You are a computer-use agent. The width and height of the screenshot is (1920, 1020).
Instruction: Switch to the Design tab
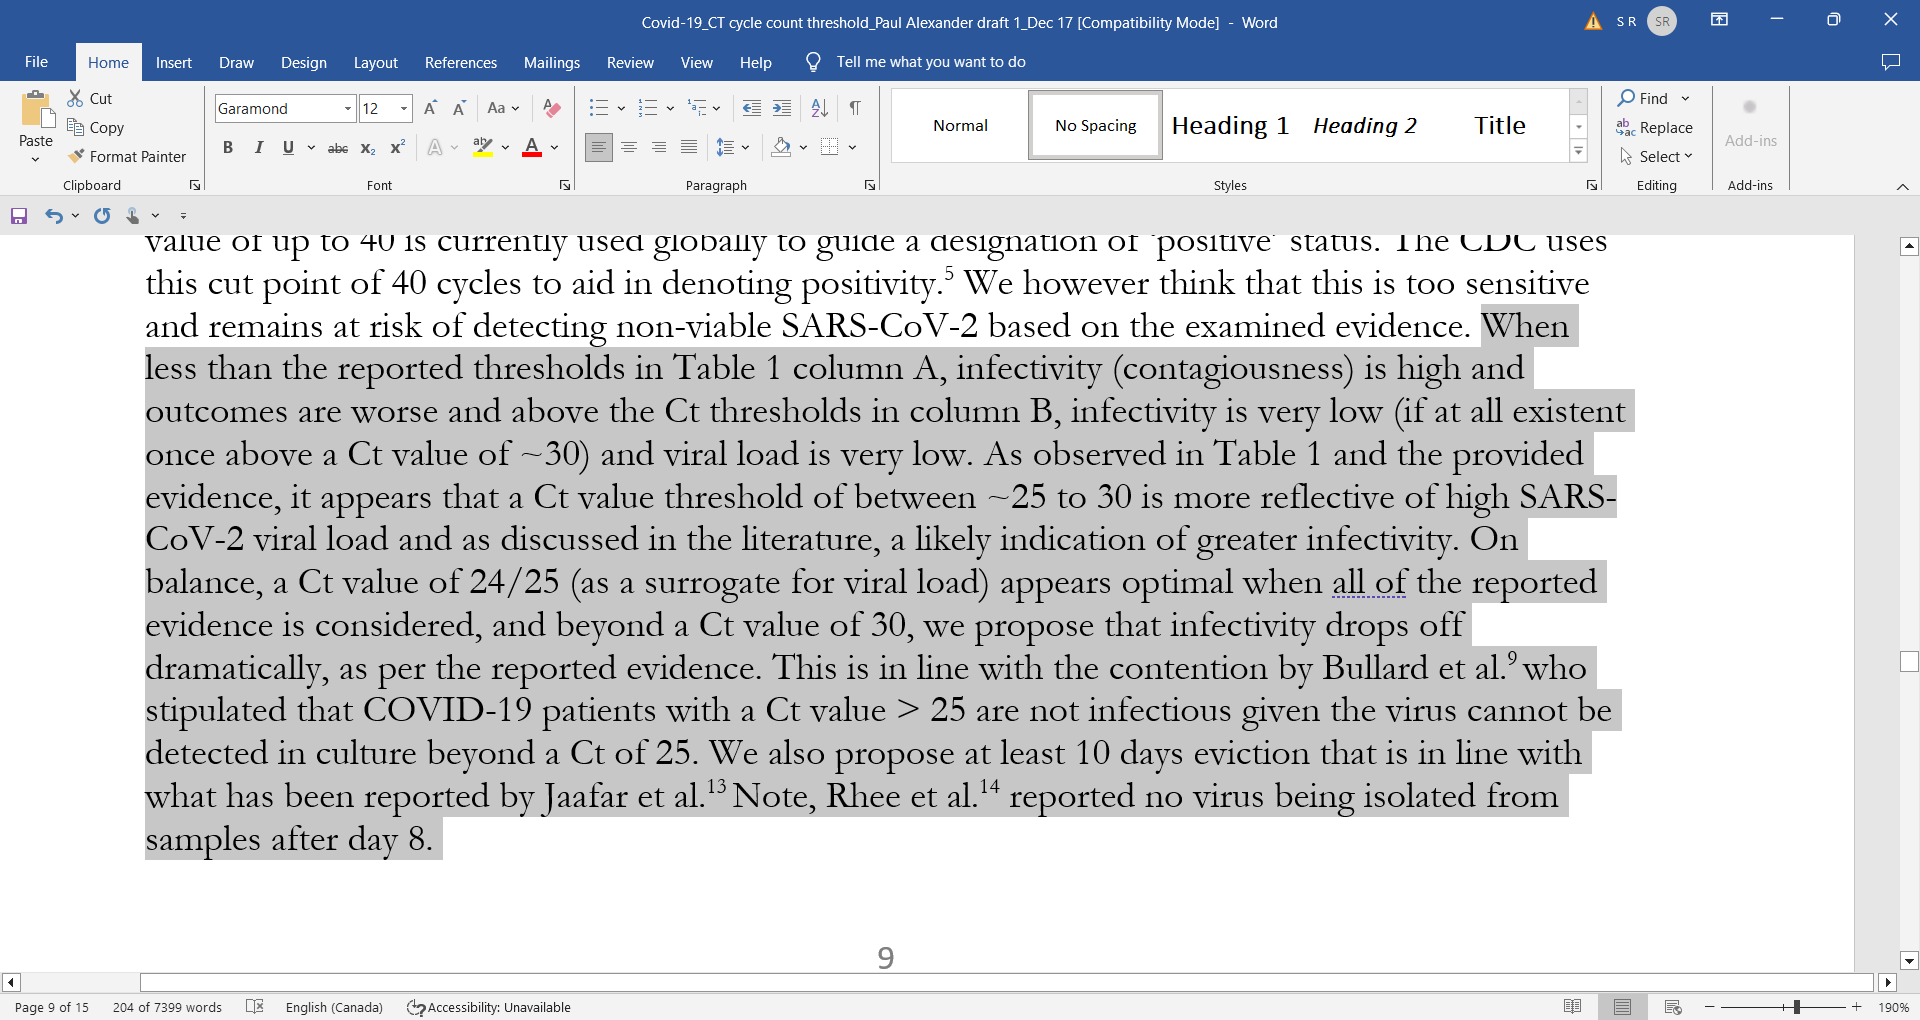(x=304, y=62)
